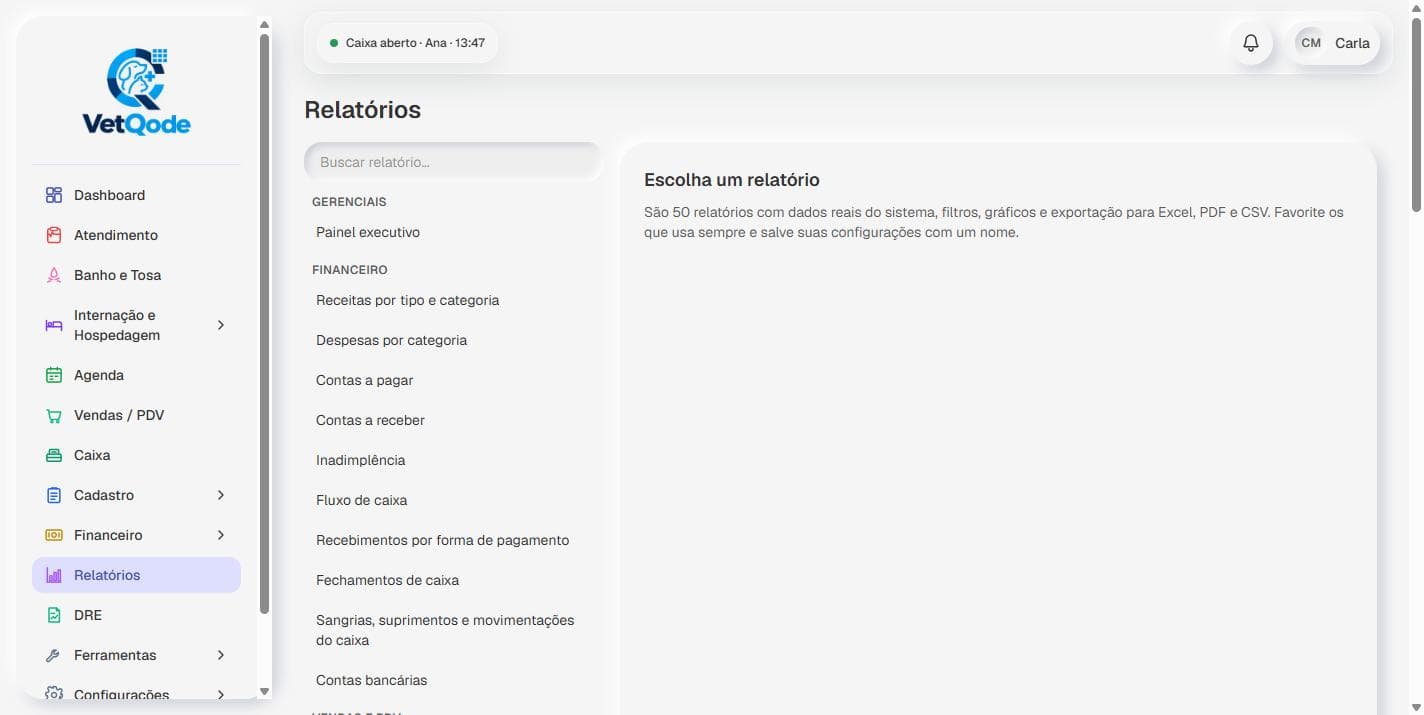The width and height of the screenshot is (1424, 715).
Task: Expand Internação e Hospedagem submenu chevron
Action: (x=221, y=325)
